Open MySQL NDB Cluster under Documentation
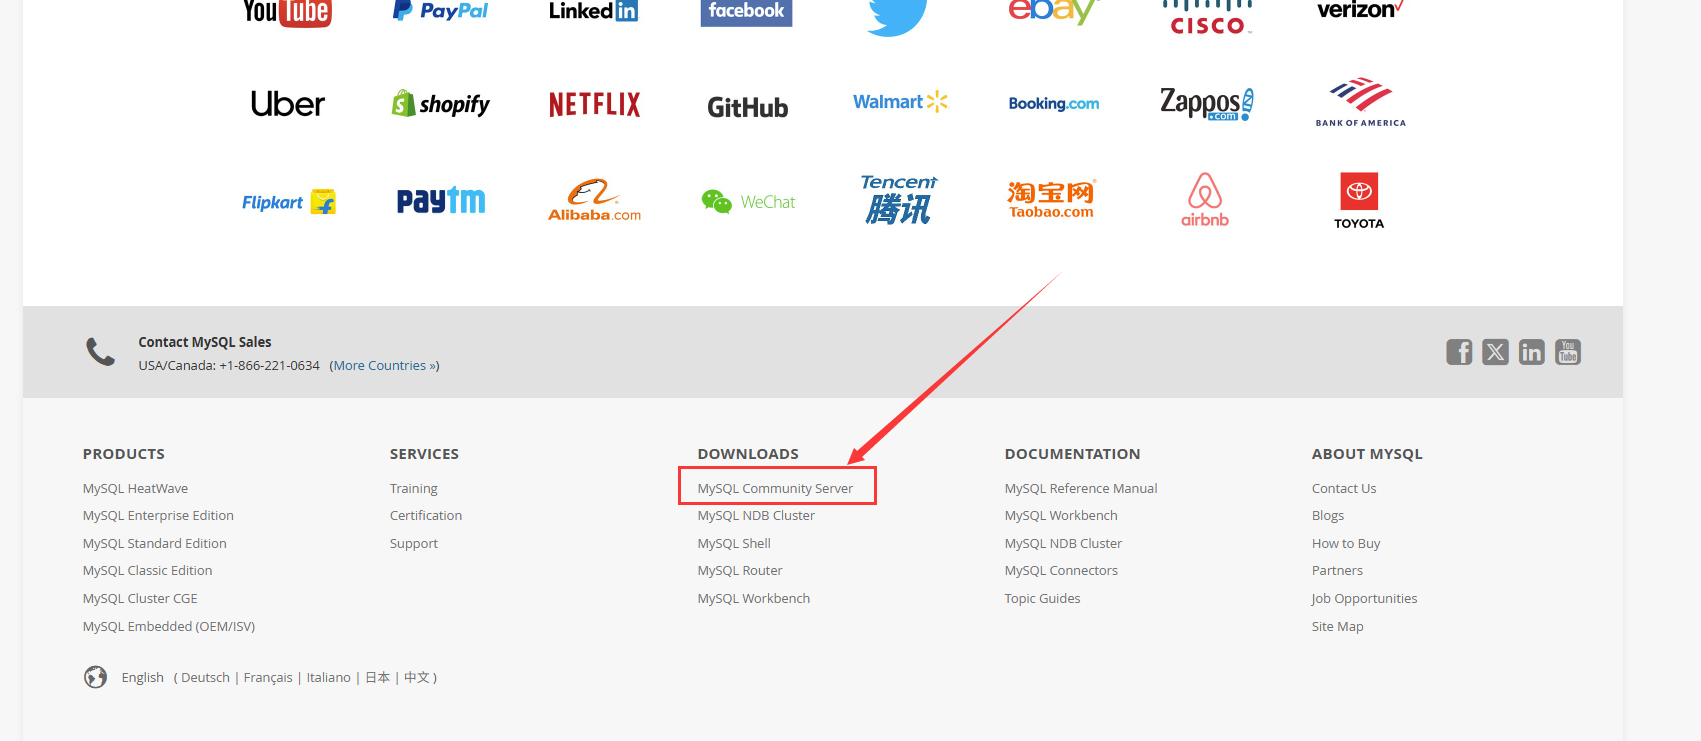The height and width of the screenshot is (741, 1701). pyautogui.click(x=1063, y=544)
